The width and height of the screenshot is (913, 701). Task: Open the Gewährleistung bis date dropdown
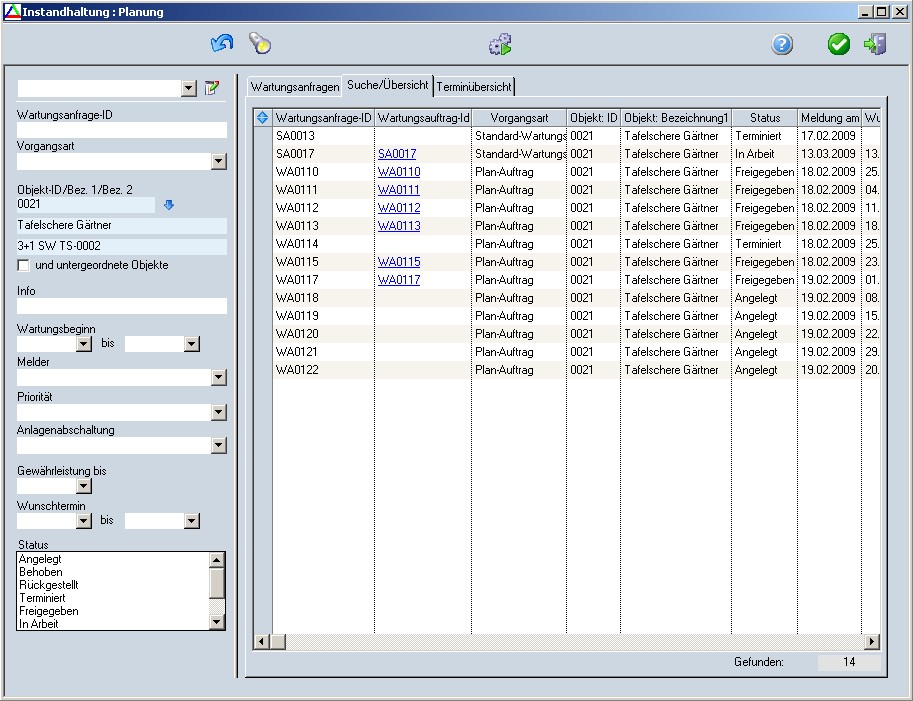pyautogui.click(x=84, y=486)
